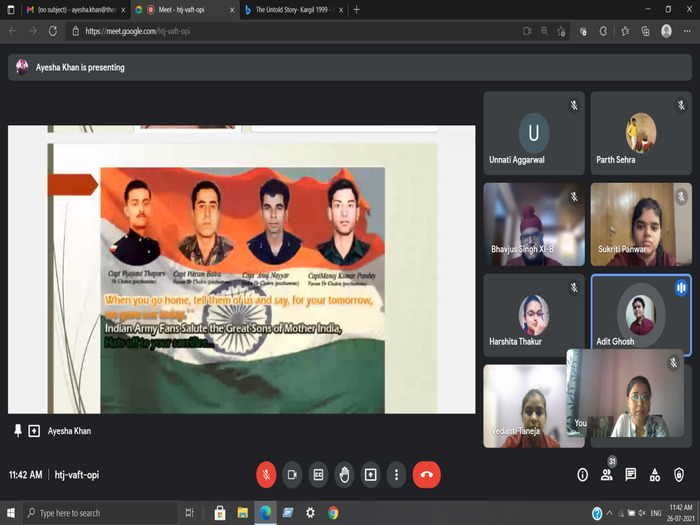View site information lock icon

pyautogui.click(x=75, y=31)
